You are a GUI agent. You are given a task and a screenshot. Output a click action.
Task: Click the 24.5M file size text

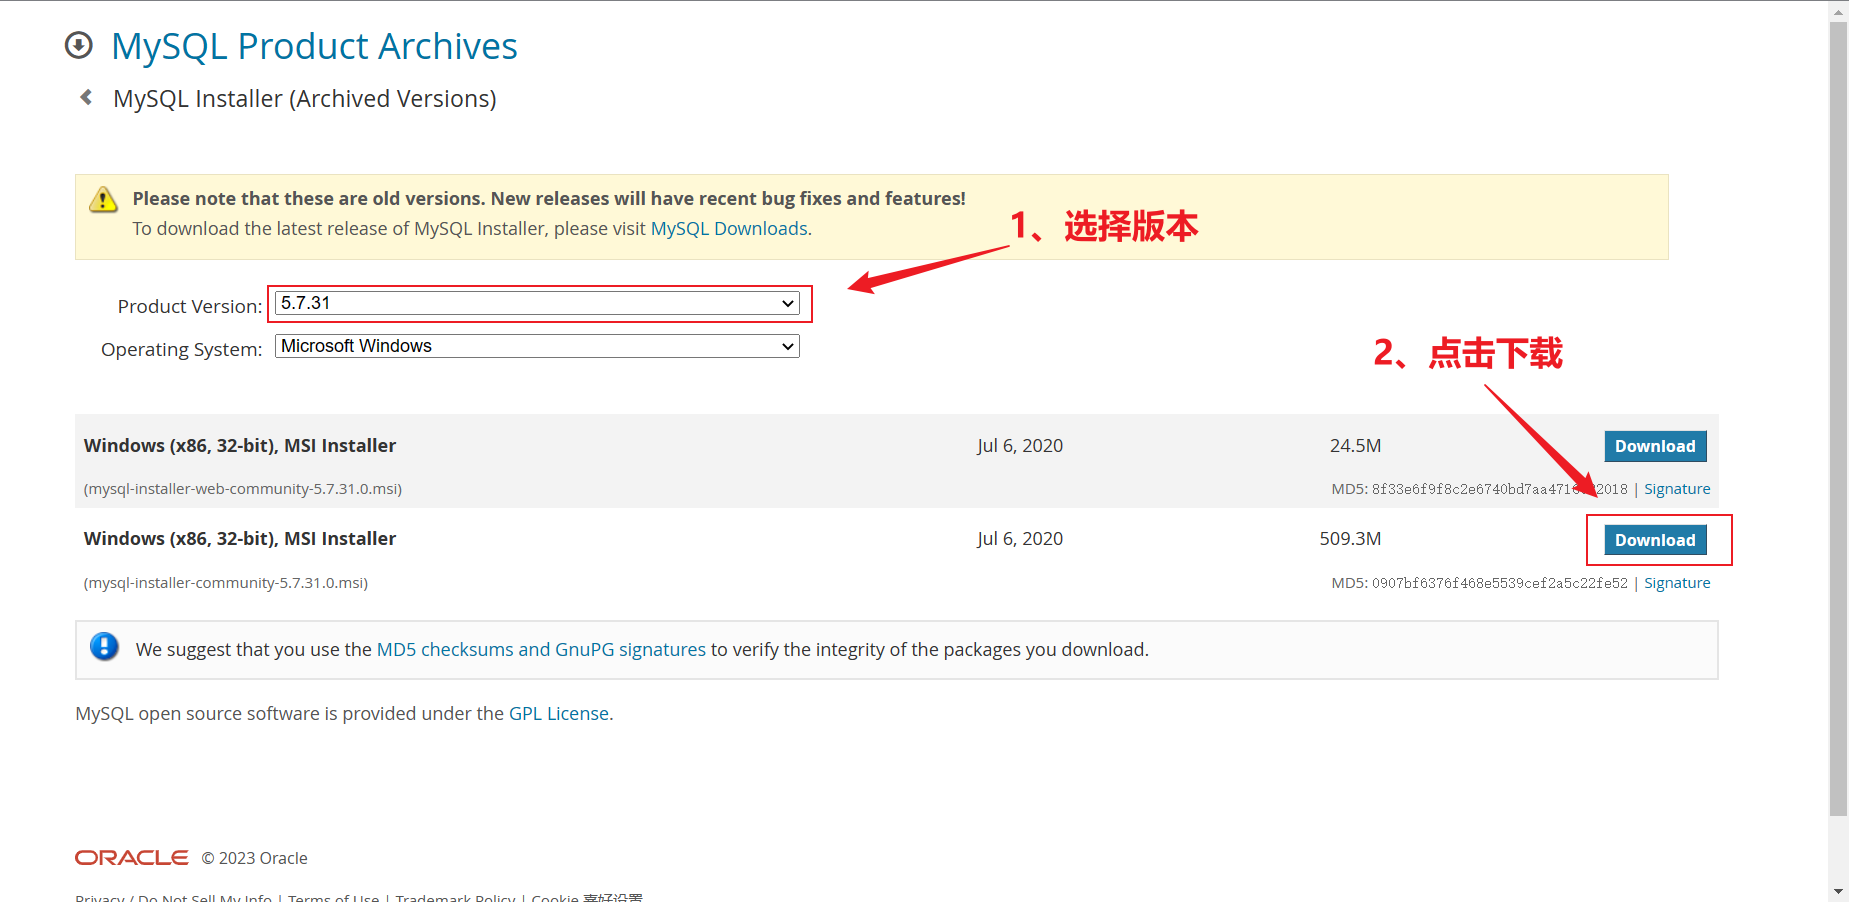1355,446
